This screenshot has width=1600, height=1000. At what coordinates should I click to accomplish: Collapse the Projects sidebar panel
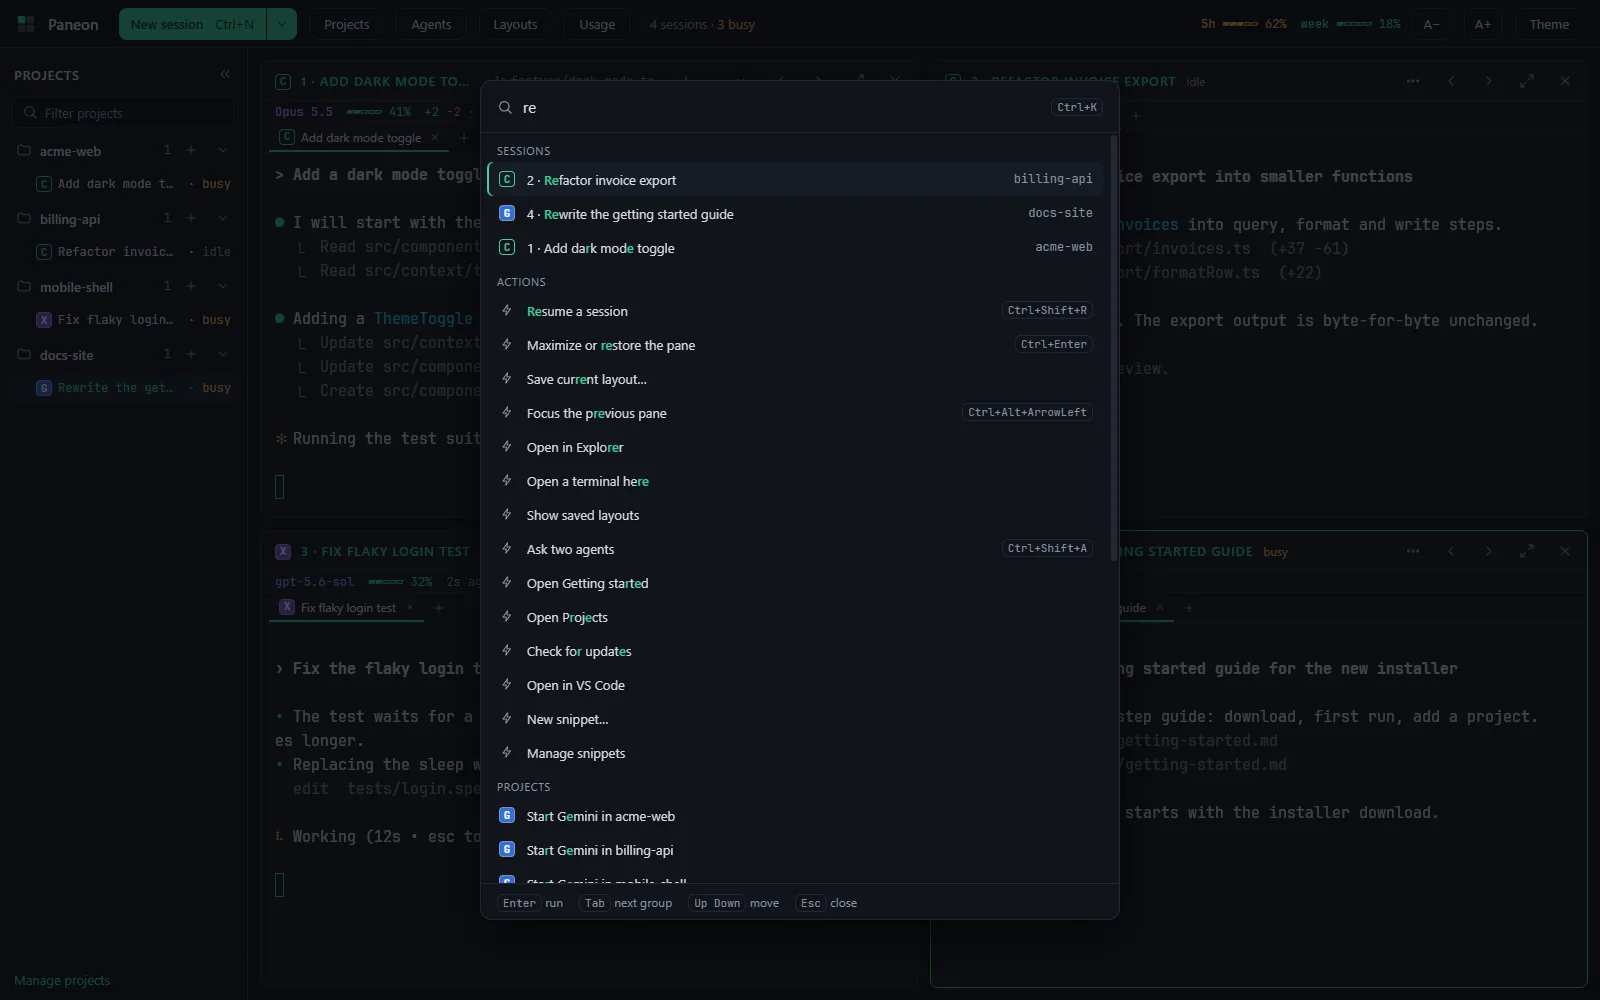[x=225, y=74]
